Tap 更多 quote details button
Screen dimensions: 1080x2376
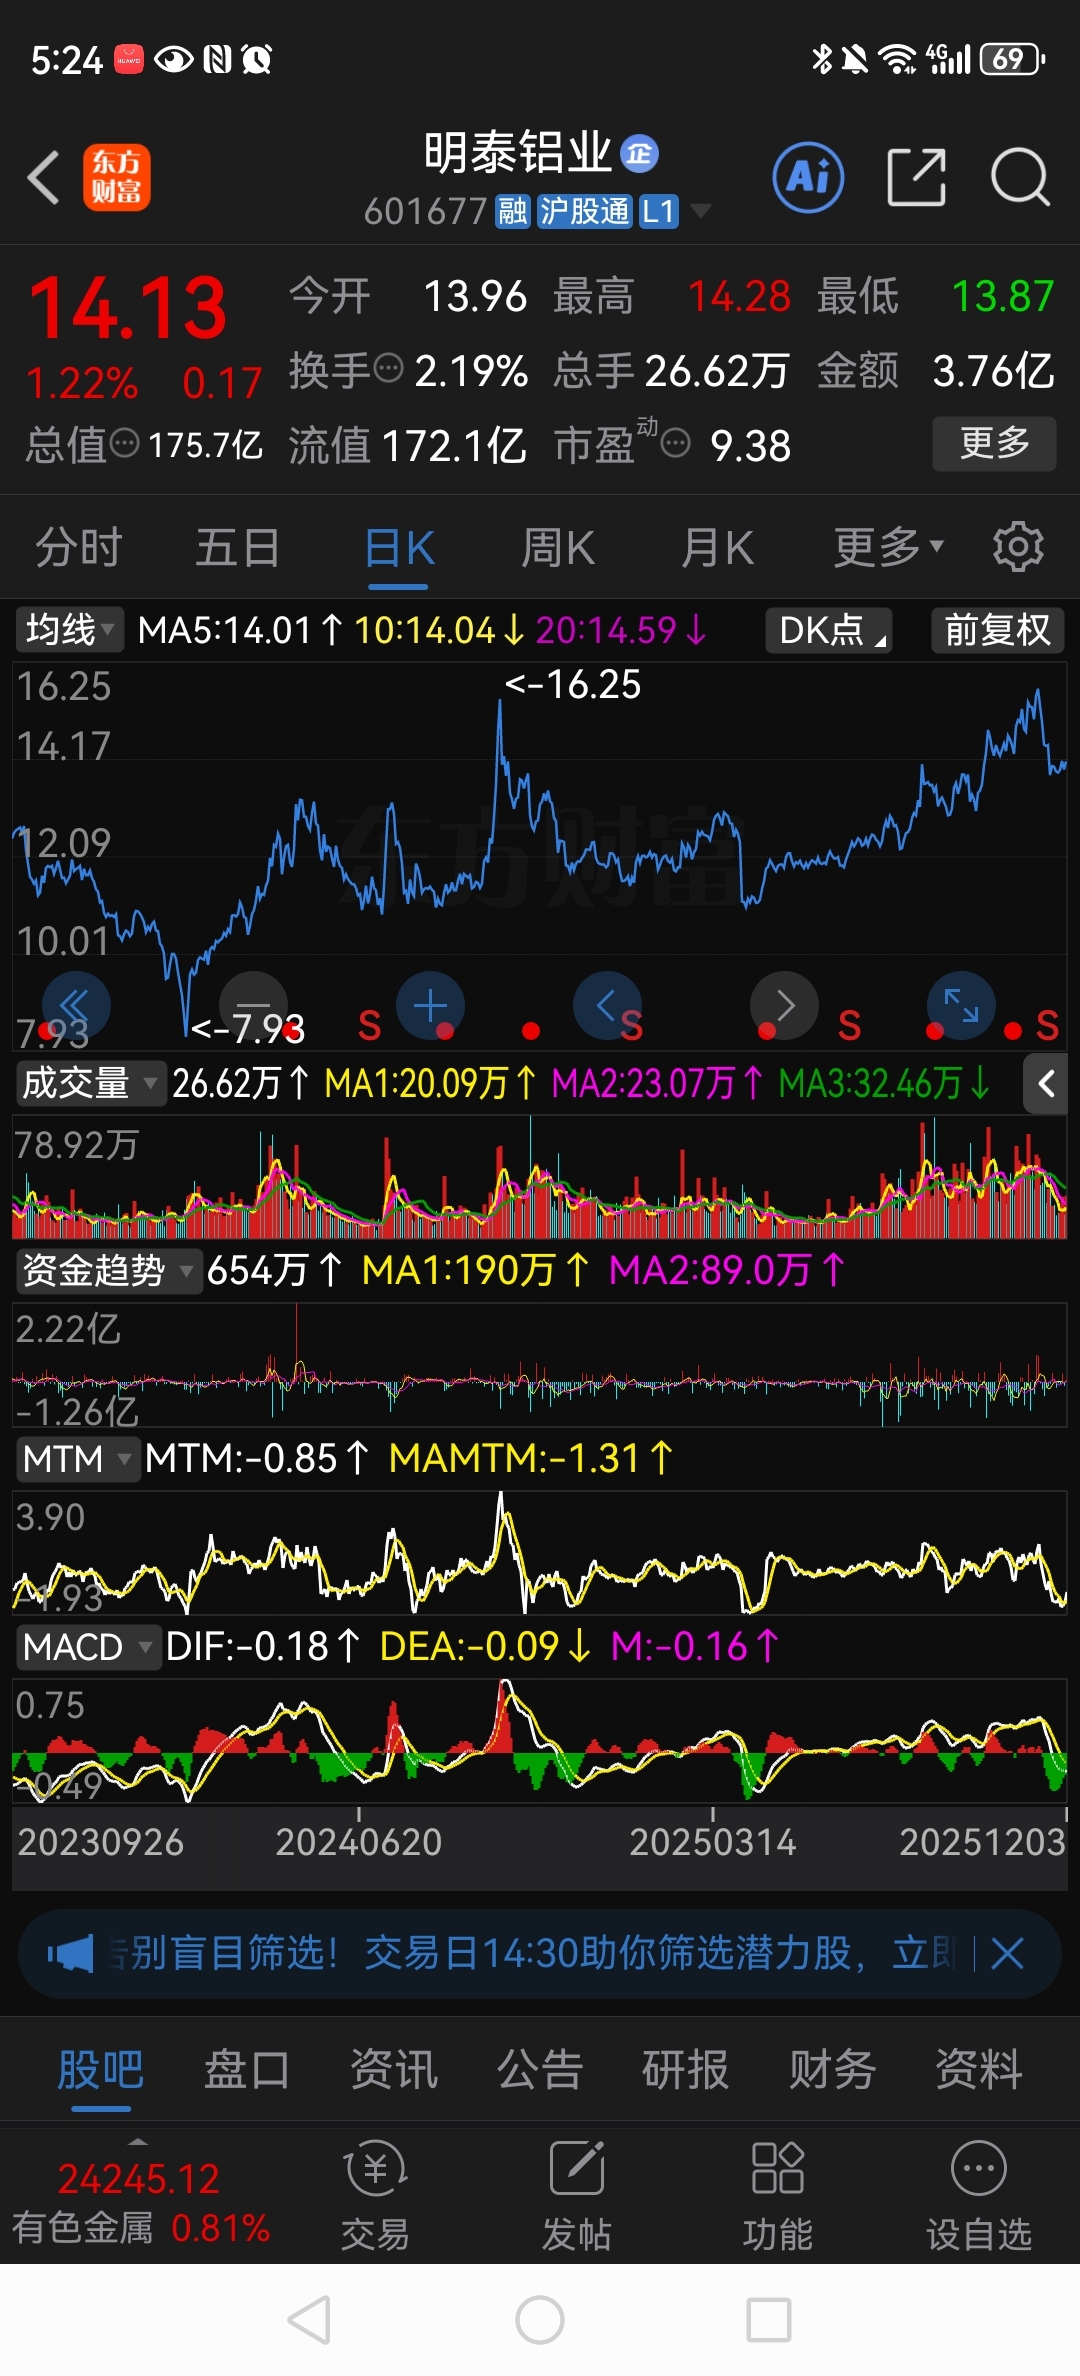[994, 443]
